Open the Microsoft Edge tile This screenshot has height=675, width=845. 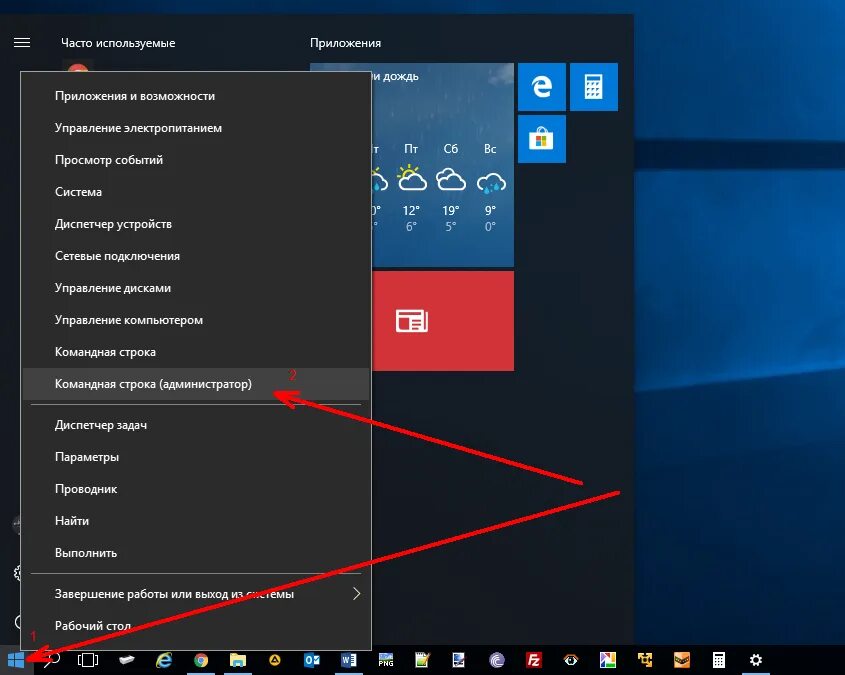542,87
